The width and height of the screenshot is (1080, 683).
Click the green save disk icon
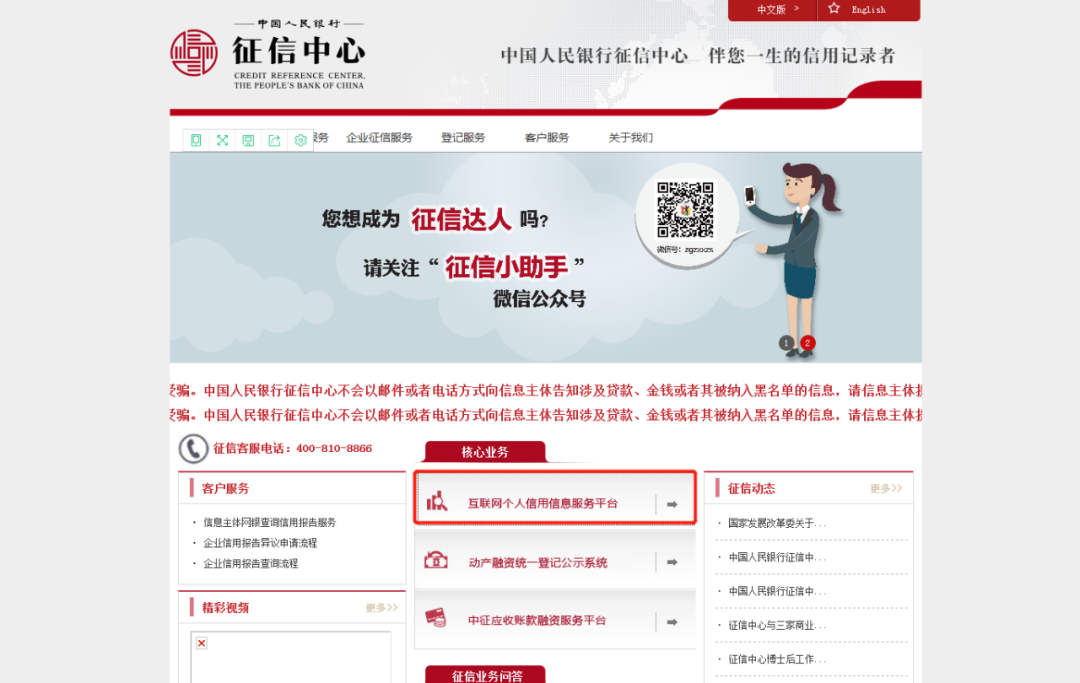249,140
